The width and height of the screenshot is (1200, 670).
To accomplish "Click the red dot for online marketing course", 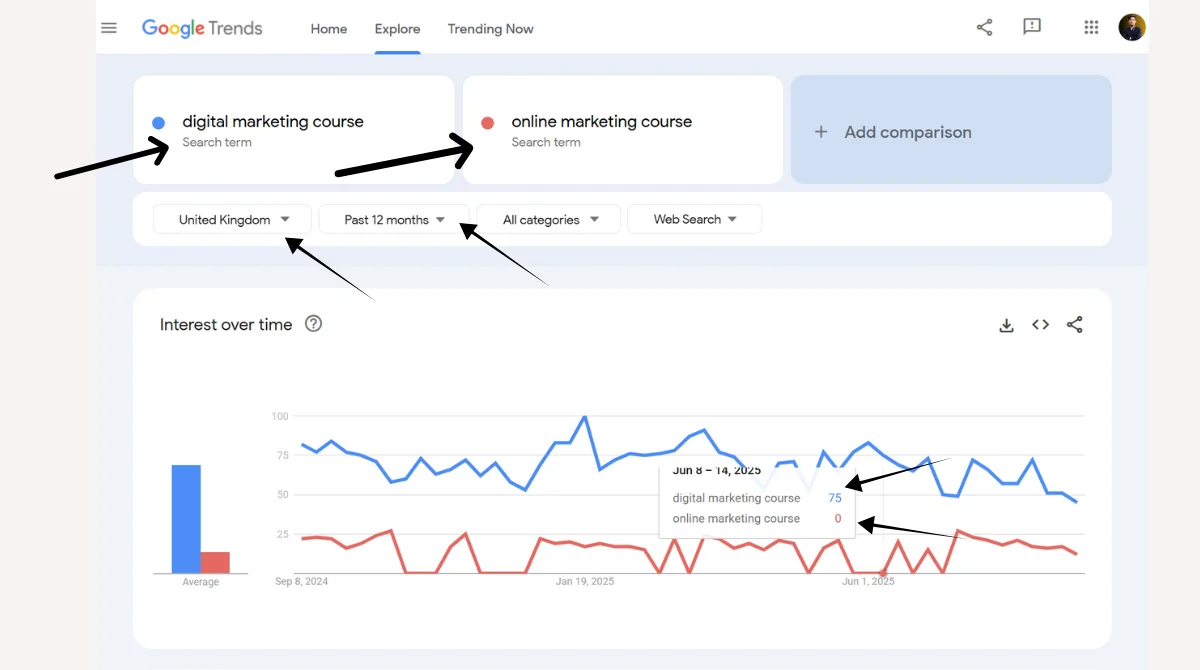I will tap(487, 123).
